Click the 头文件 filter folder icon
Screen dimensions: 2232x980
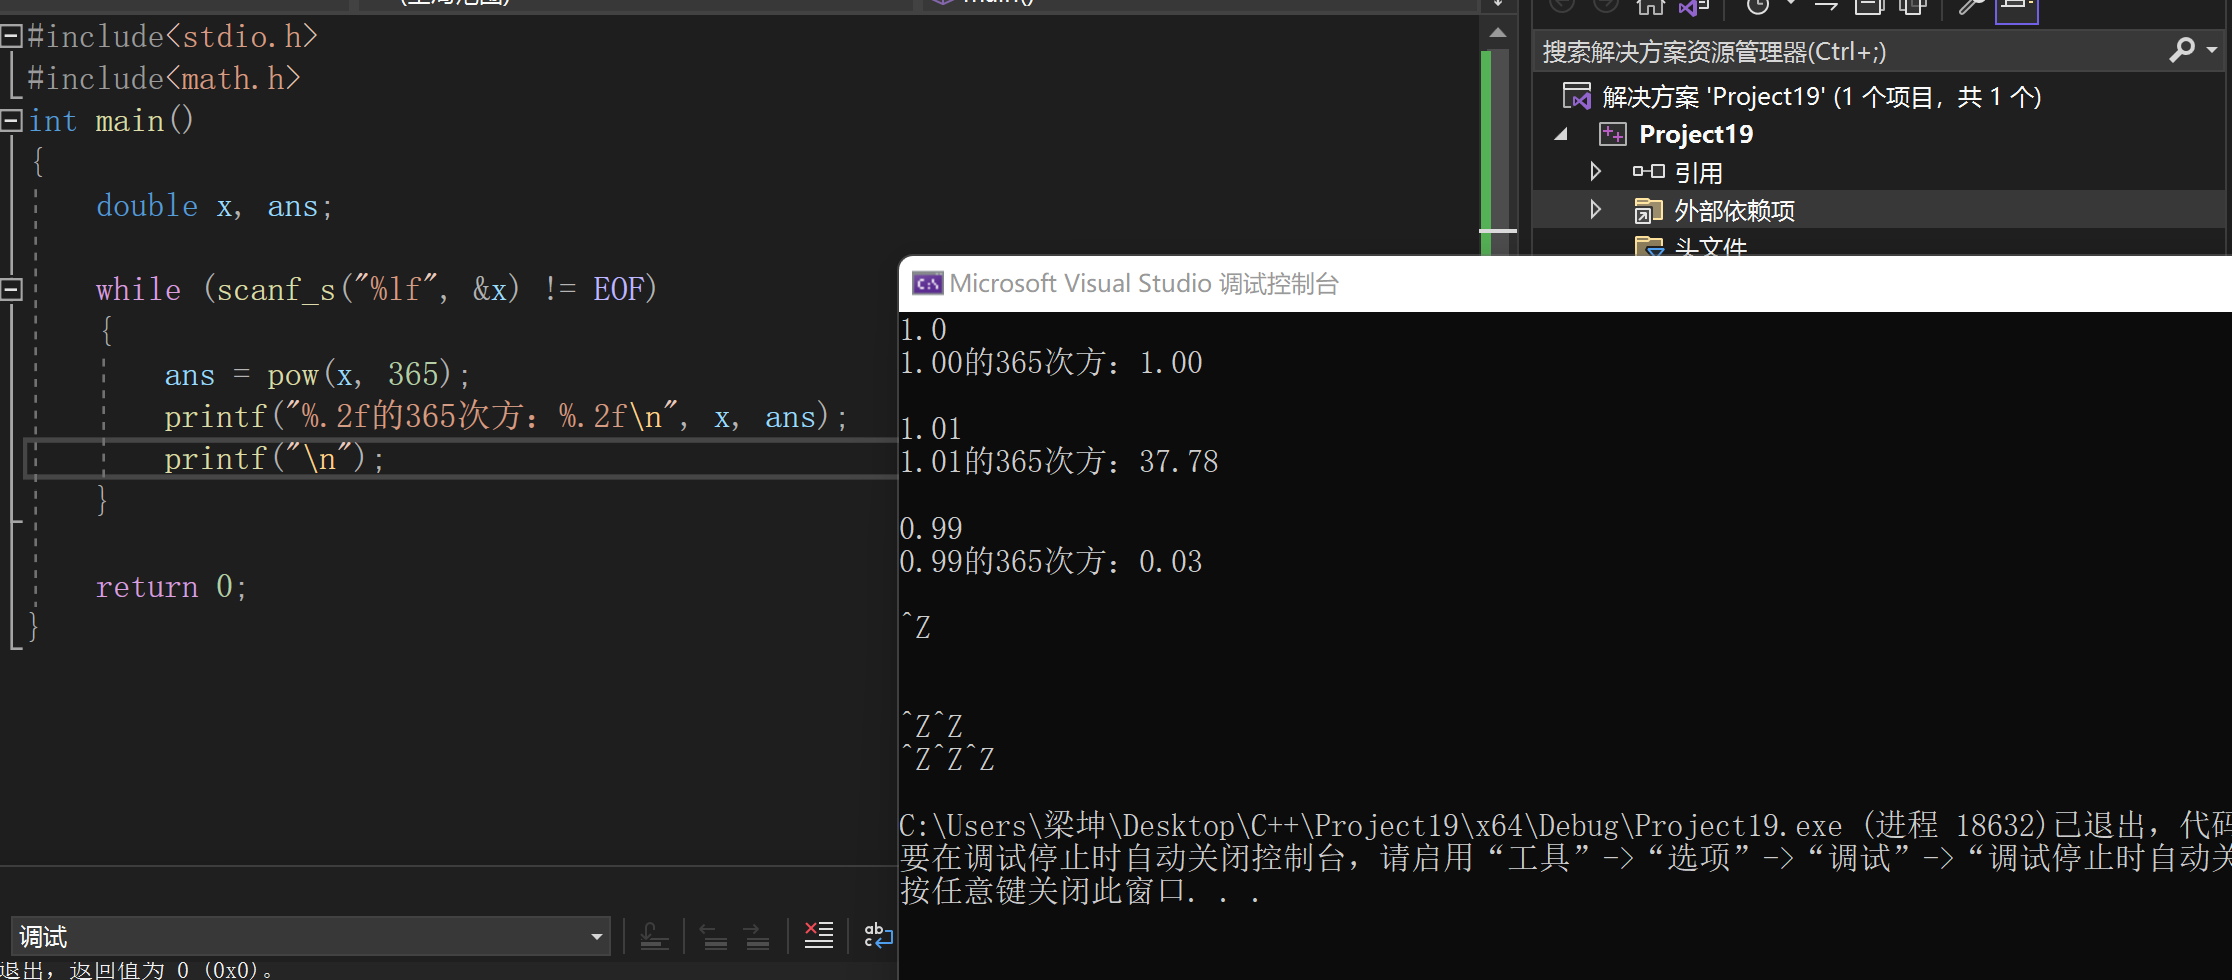[1648, 246]
